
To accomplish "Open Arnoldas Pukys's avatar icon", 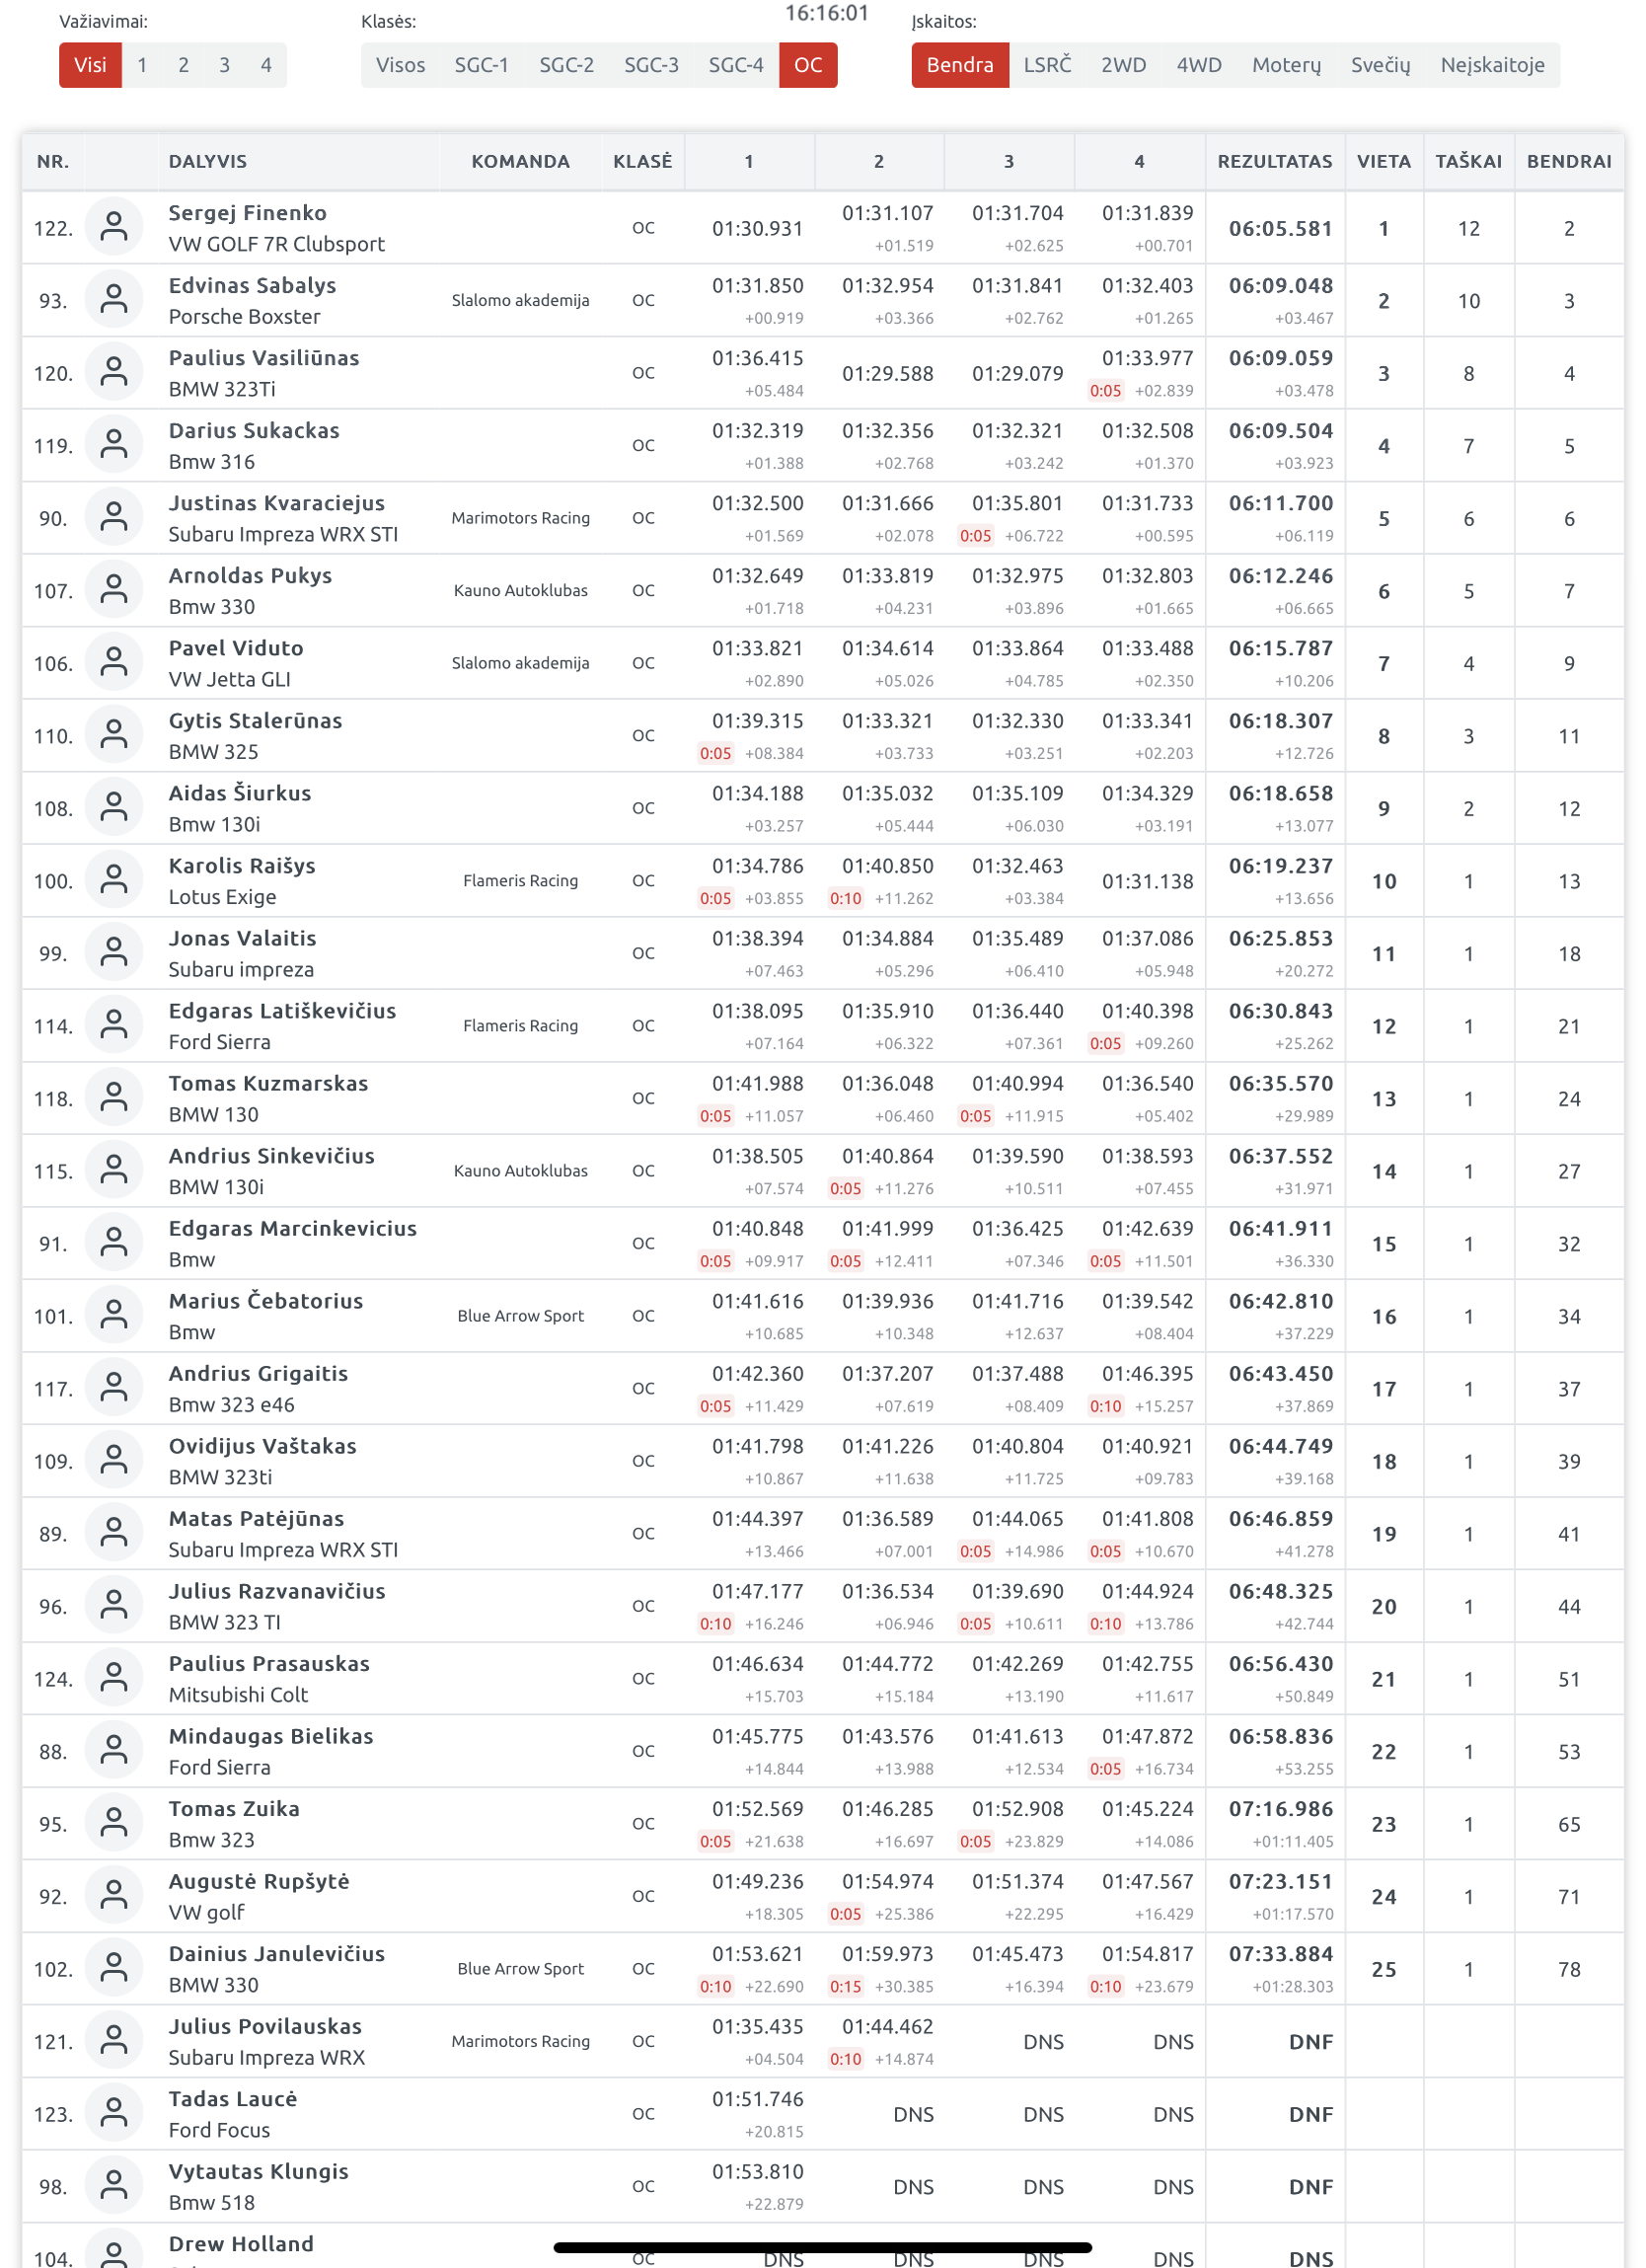I will [115, 590].
